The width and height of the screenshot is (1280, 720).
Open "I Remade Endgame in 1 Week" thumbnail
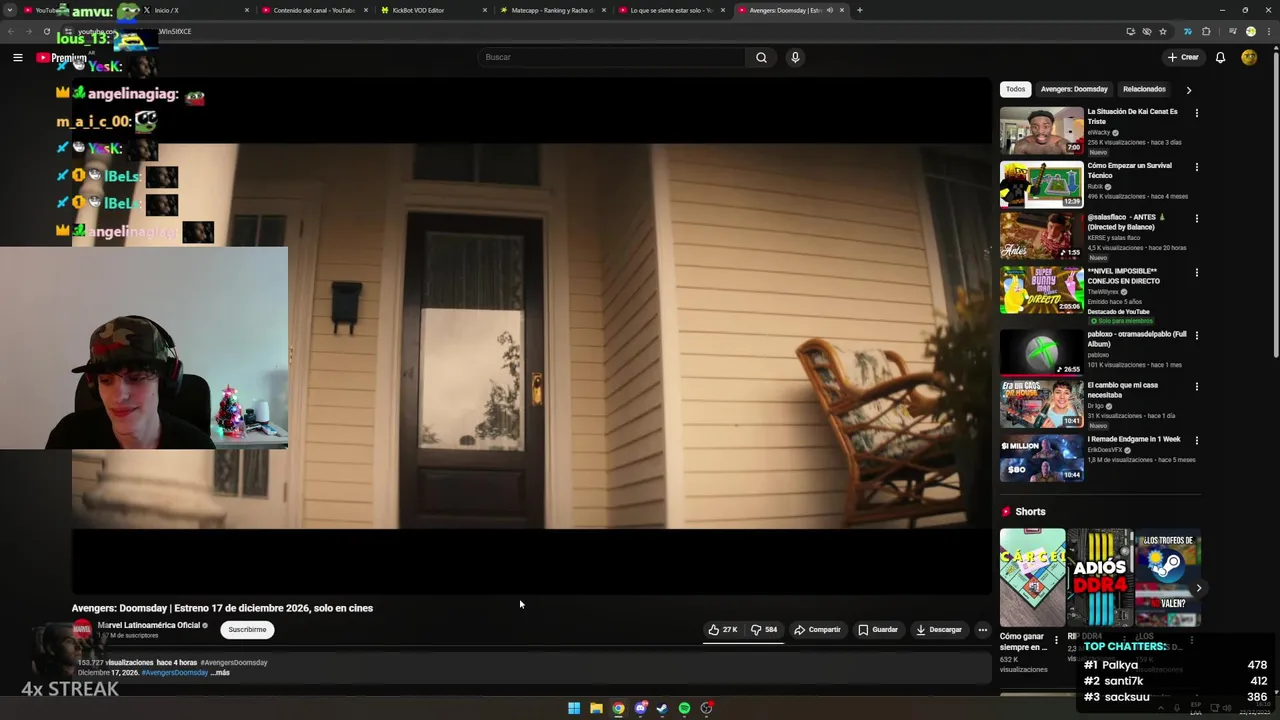click(1041, 457)
